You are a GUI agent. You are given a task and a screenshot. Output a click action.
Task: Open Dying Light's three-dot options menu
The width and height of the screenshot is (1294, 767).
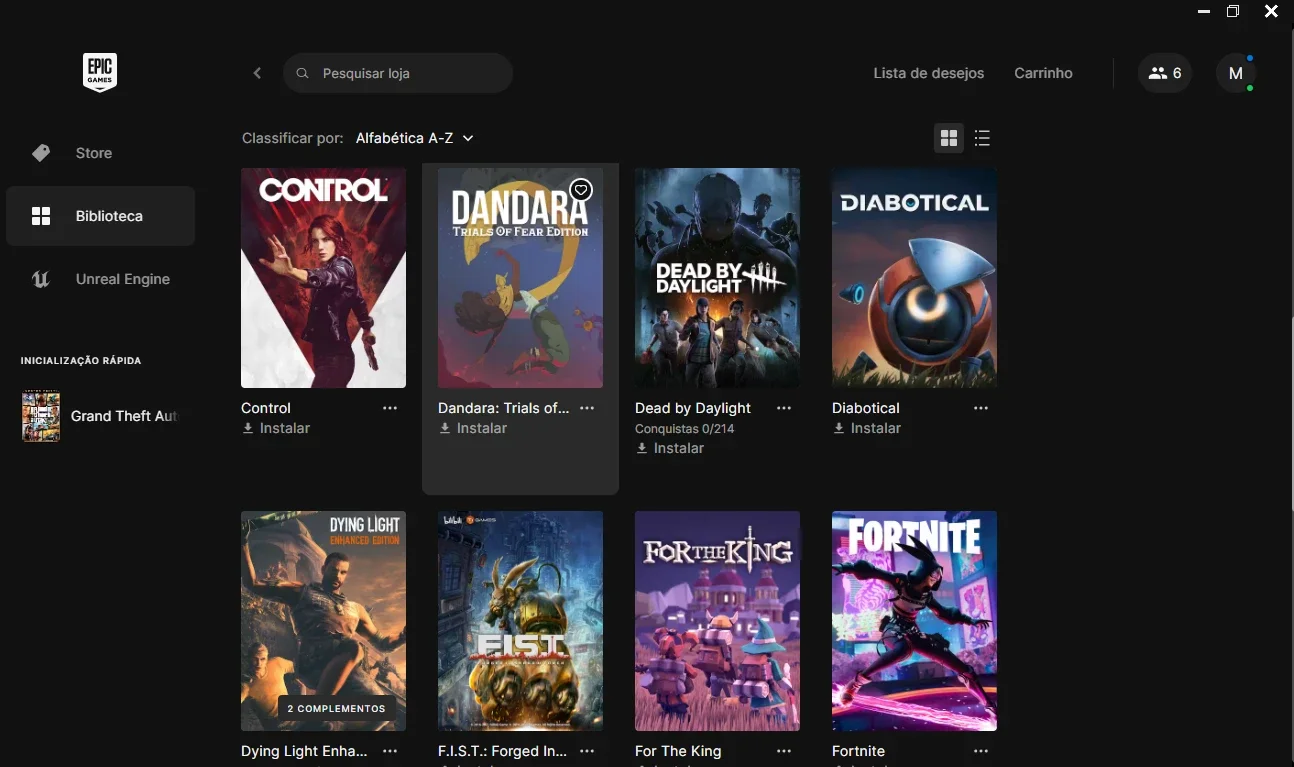(390, 751)
